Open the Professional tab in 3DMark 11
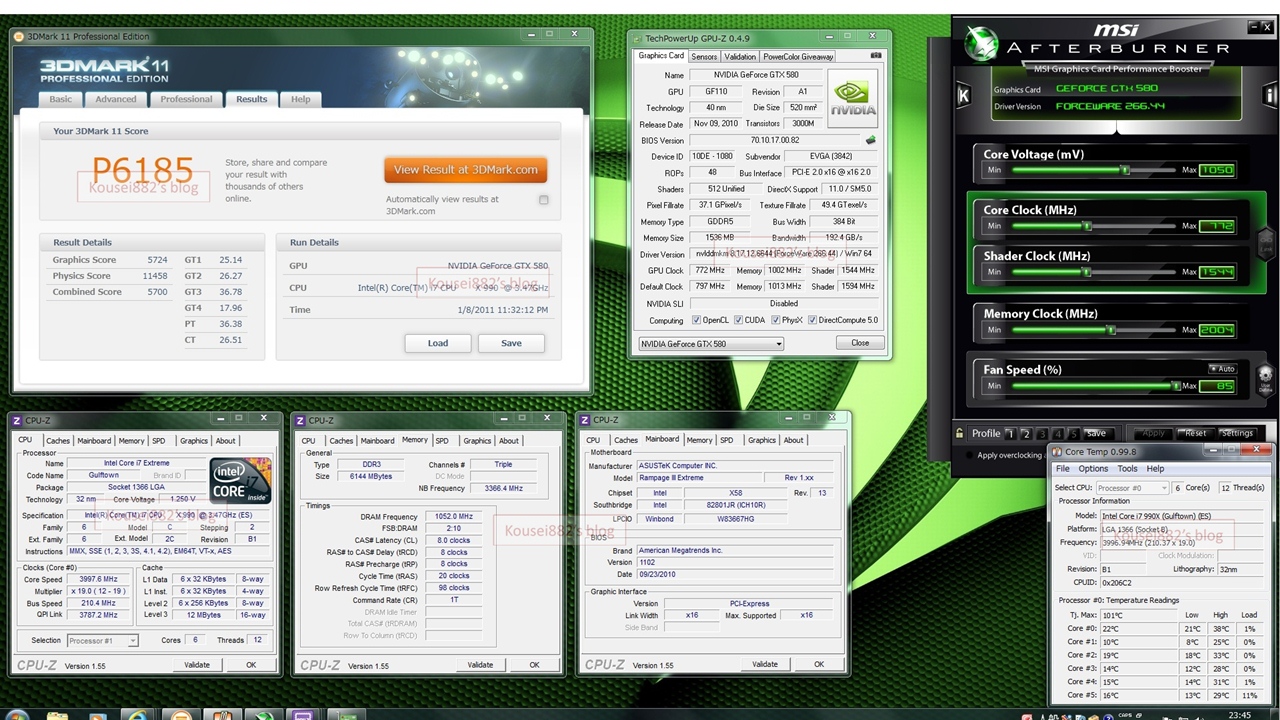The height and width of the screenshot is (720, 1280). pyautogui.click(x=186, y=99)
